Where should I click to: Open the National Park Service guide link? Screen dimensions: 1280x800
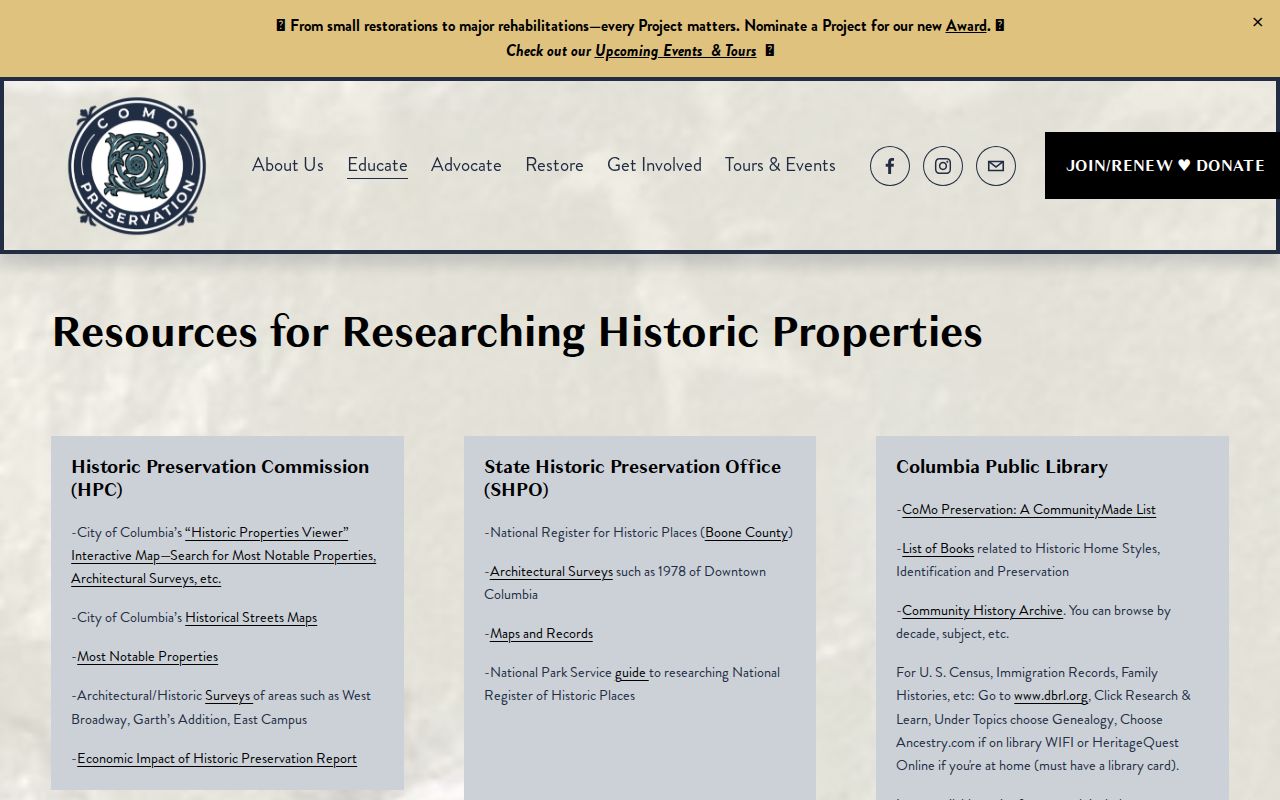coord(631,673)
